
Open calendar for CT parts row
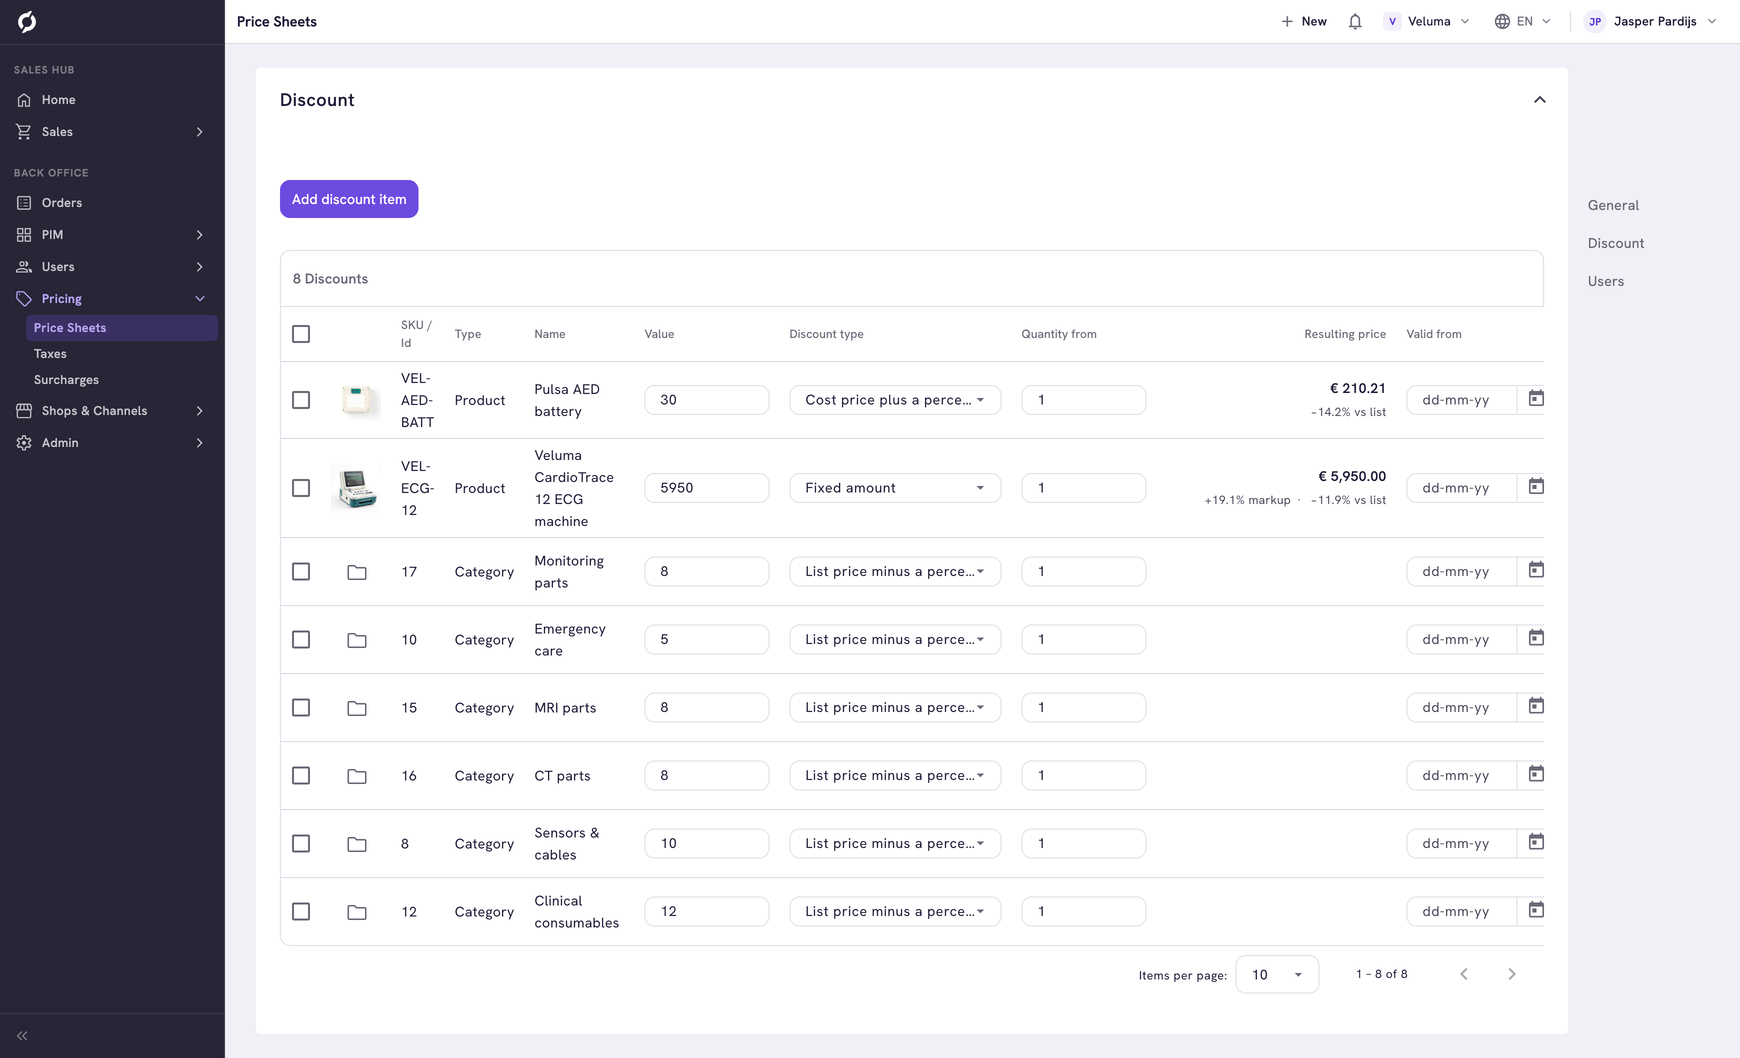tap(1536, 775)
